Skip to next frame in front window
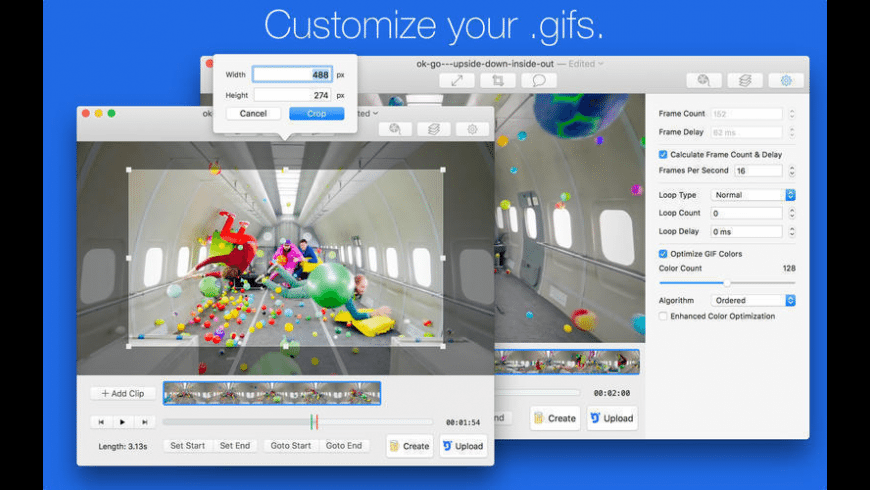The height and width of the screenshot is (490, 870). pos(144,422)
